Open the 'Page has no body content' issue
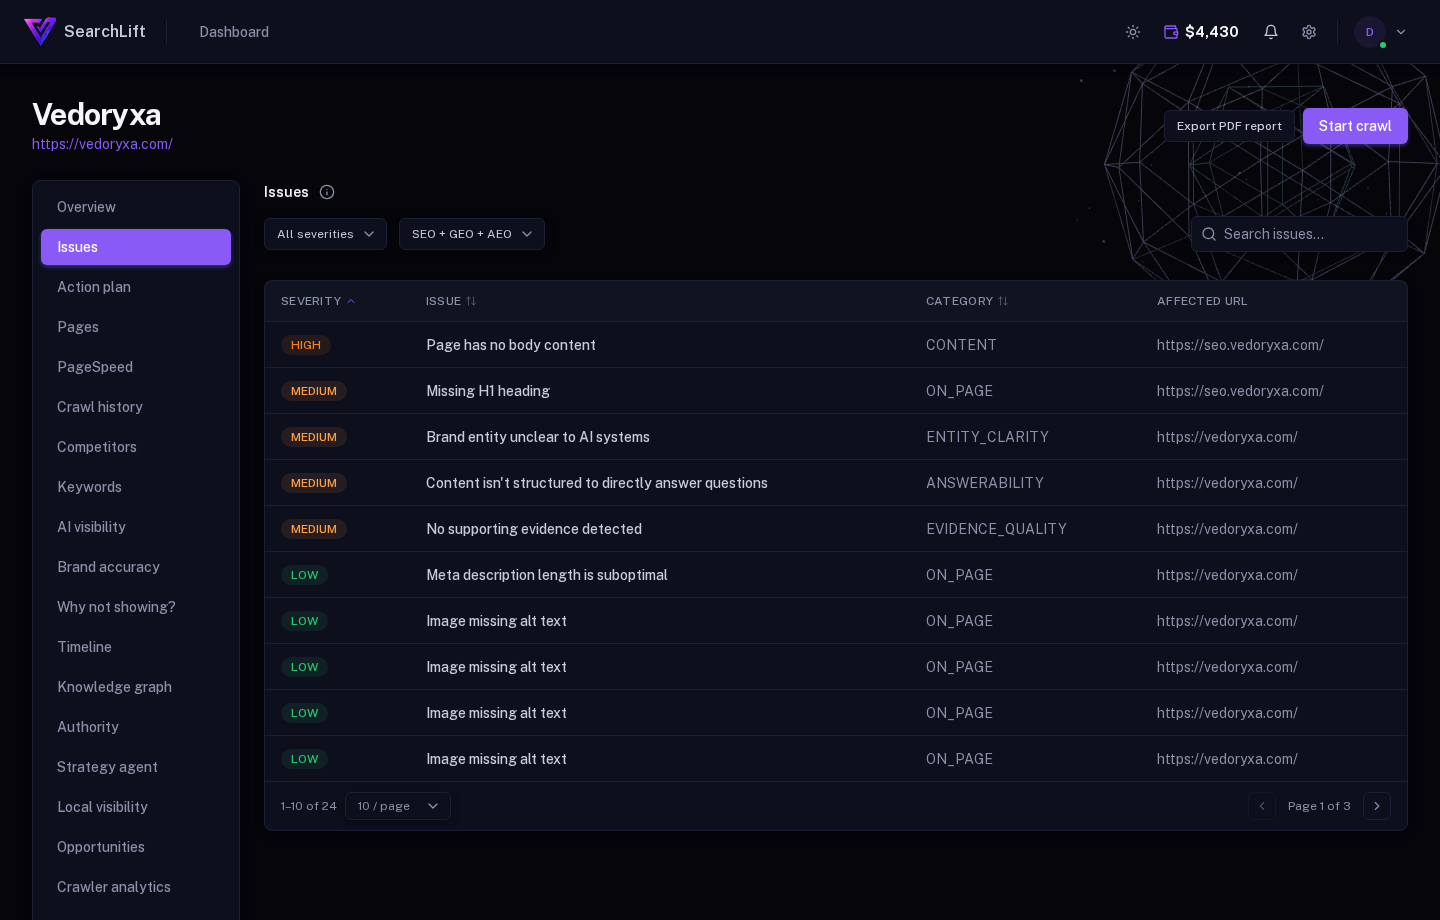Viewport: 1440px width, 920px height. coord(511,345)
